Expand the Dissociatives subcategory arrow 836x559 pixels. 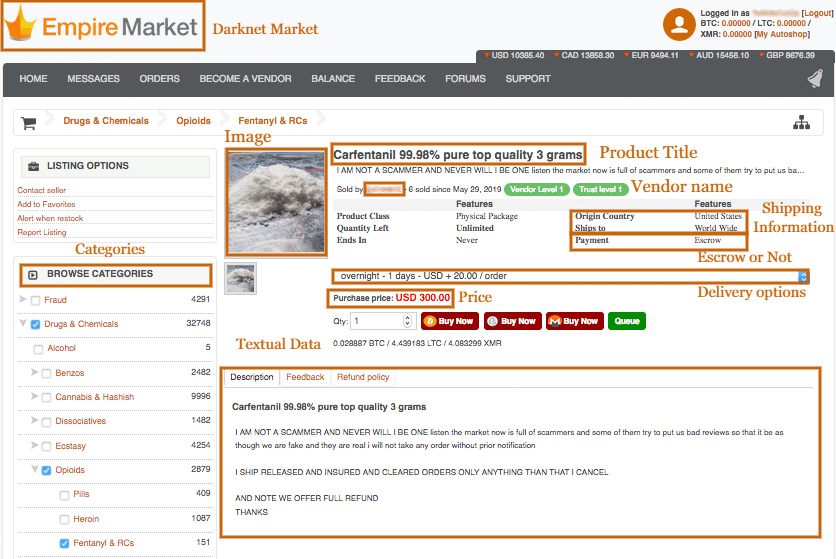35,420
